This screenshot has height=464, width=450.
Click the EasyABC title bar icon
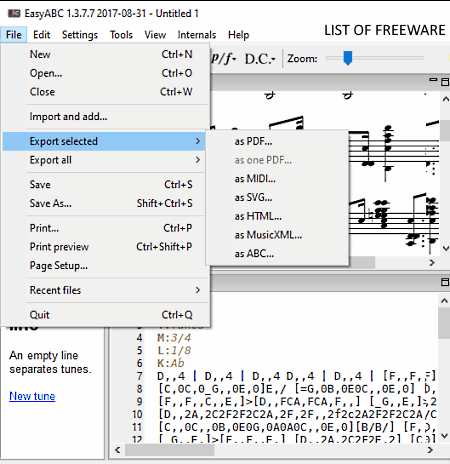click(x=14, y=13)
